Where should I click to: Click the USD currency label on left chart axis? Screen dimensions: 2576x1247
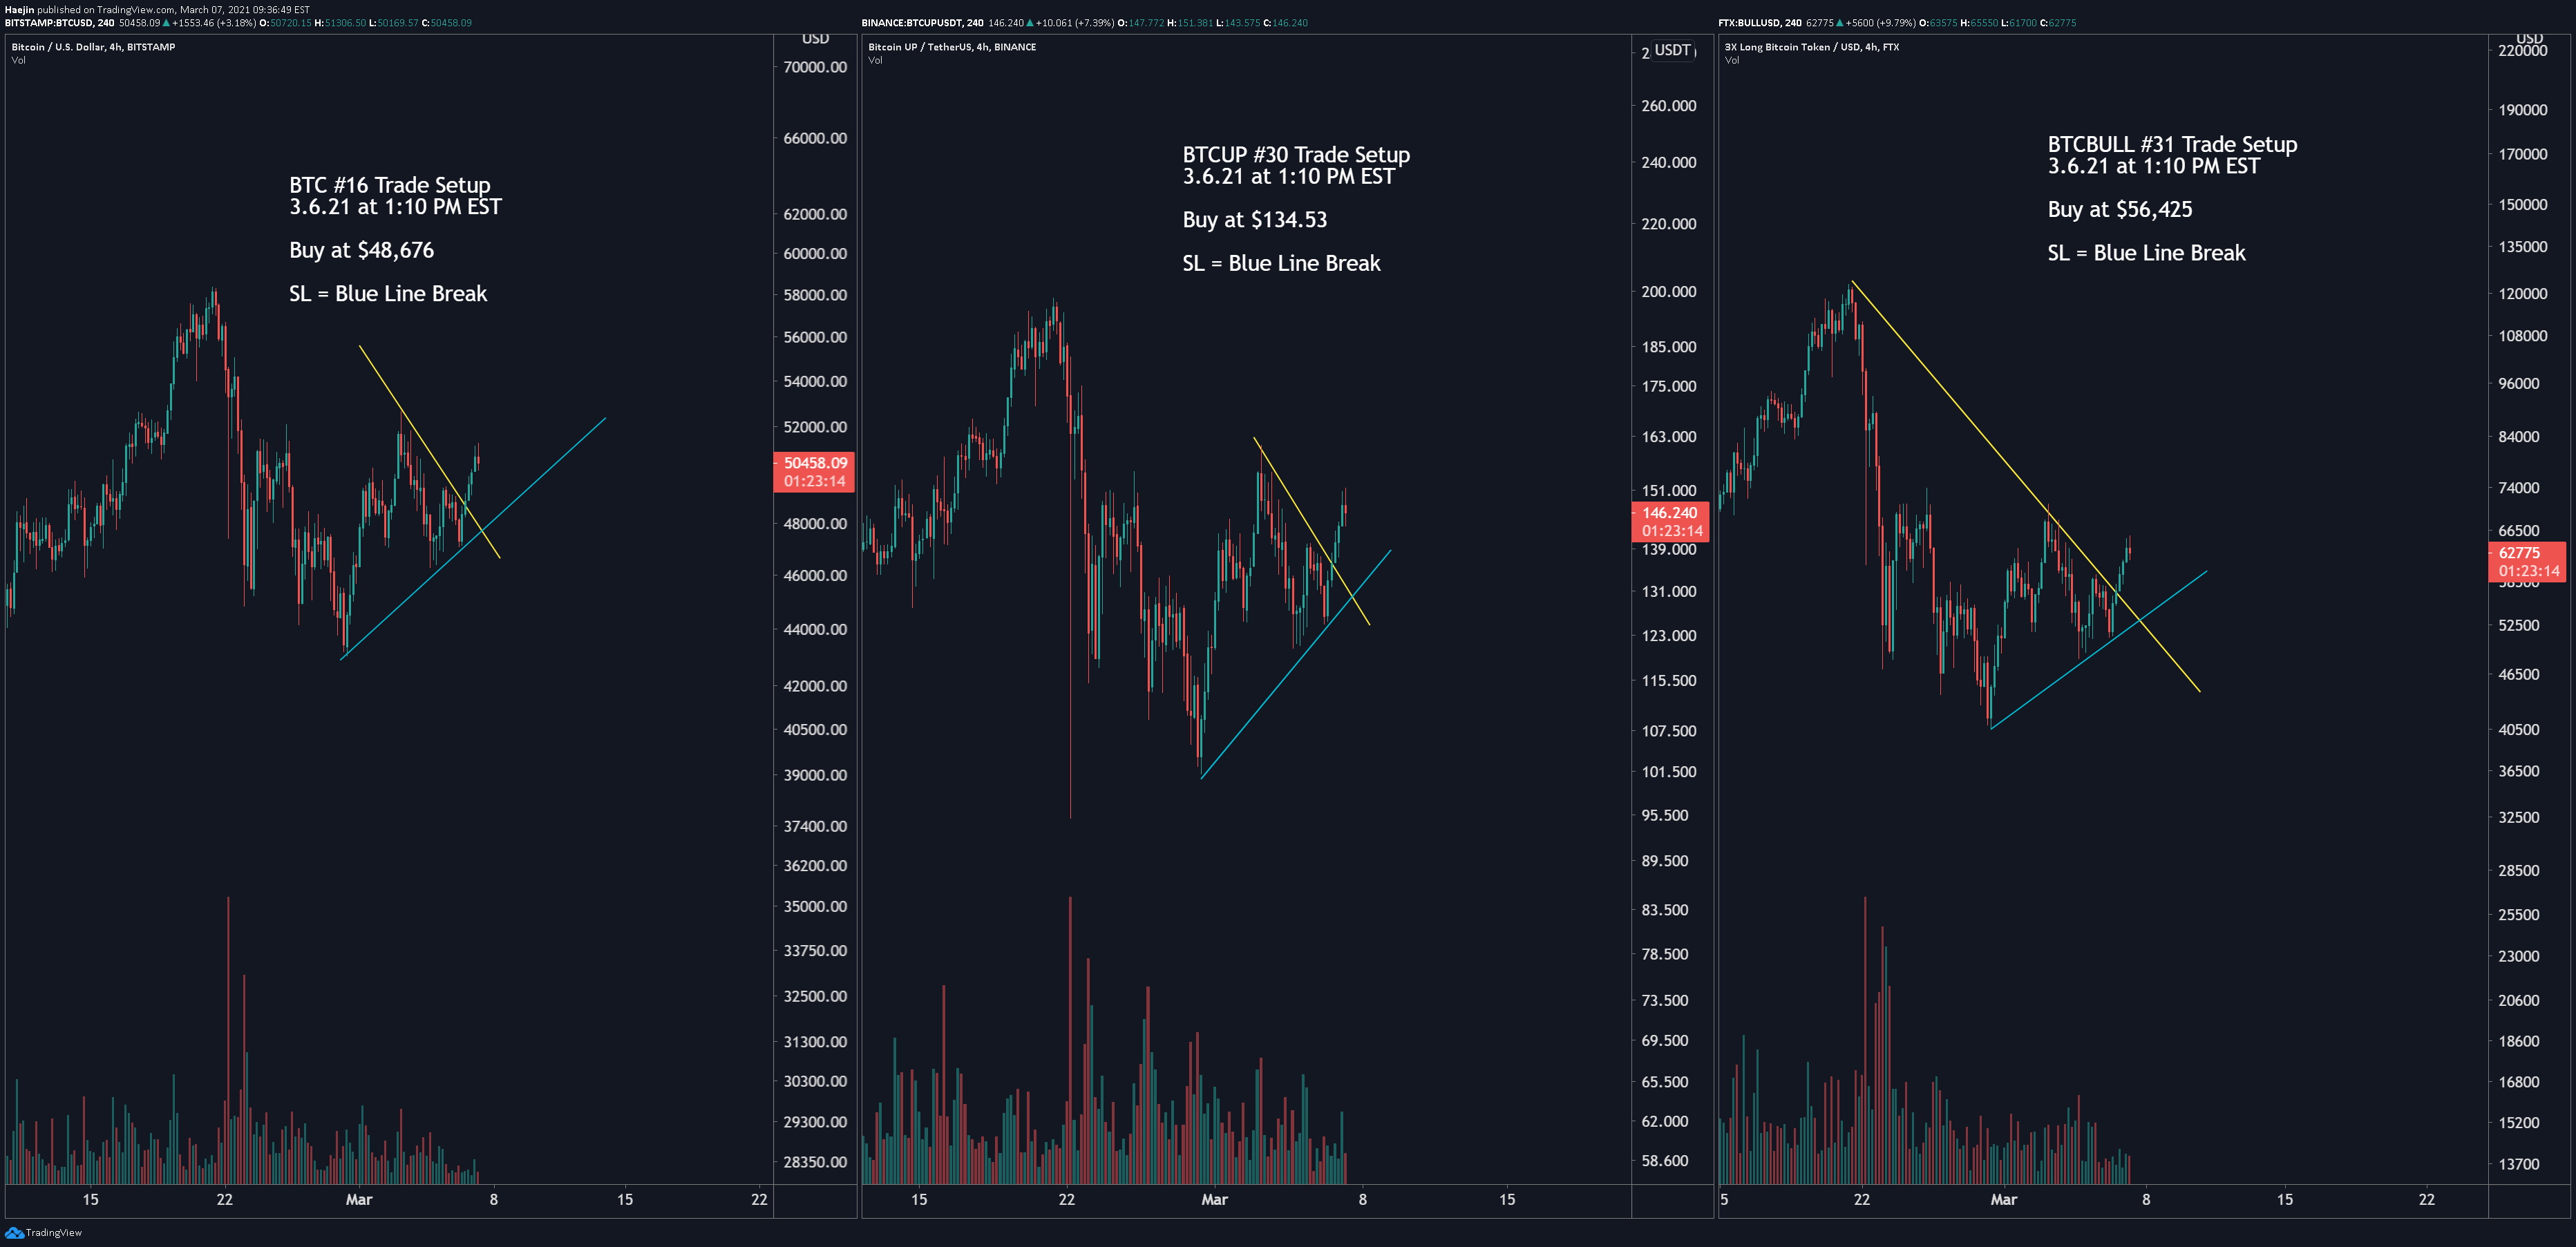coord(815,39)
